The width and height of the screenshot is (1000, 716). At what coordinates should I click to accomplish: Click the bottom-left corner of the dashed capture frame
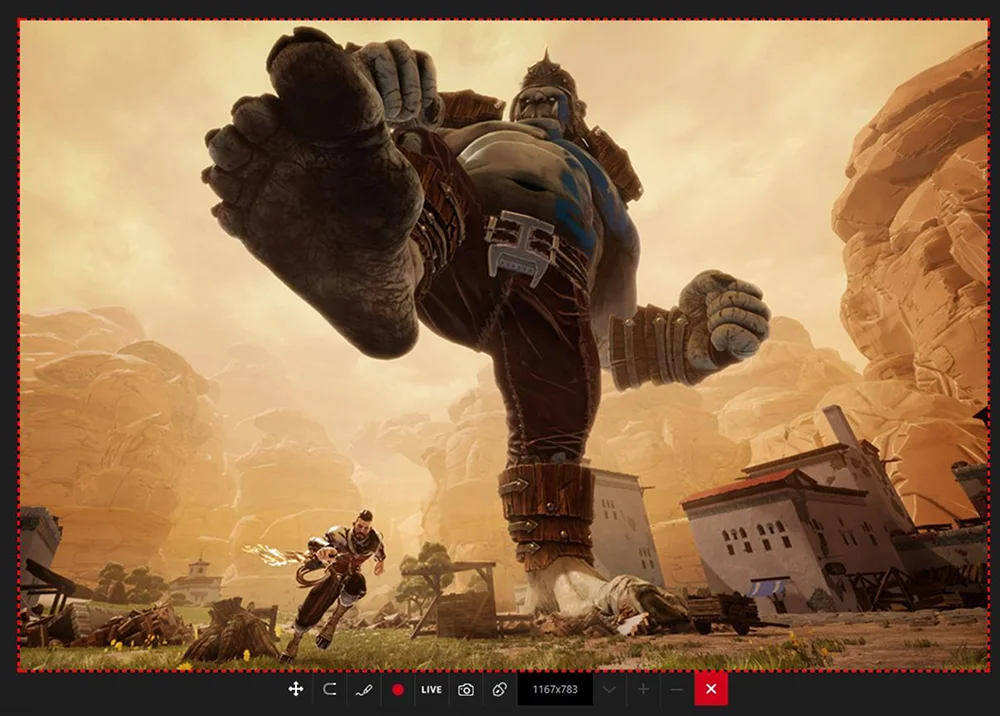[x=19, y=670]
